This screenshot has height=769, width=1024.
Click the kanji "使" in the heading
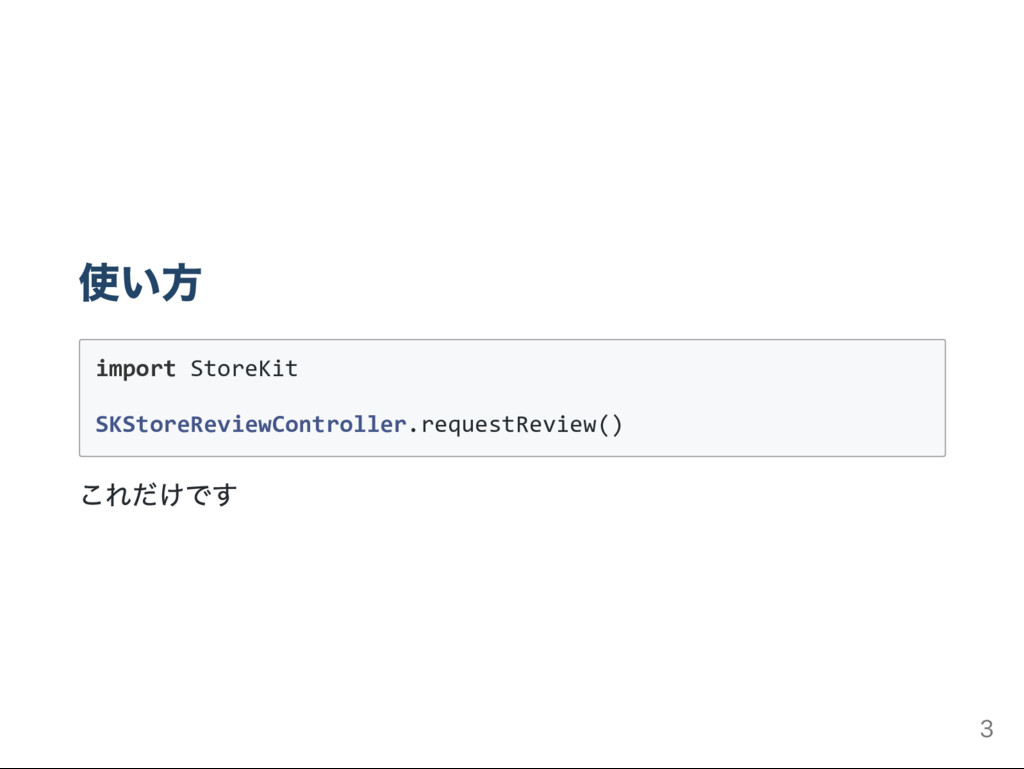99,283
